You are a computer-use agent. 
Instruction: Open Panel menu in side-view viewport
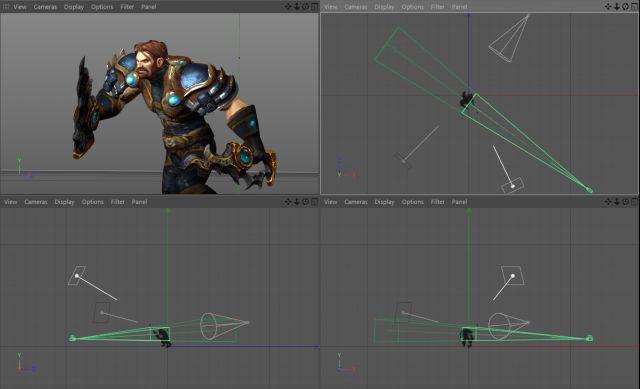click(x=139, y=202)
